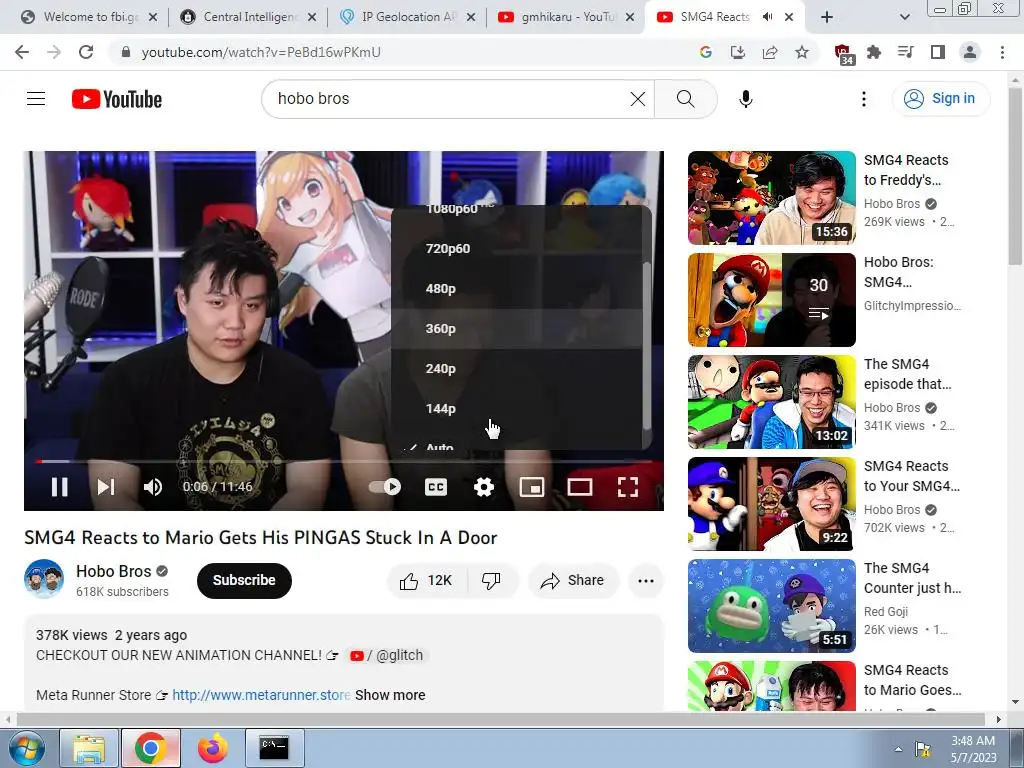Select 720p60 quality option
The image size is (1024, 768).
(517, 248)
